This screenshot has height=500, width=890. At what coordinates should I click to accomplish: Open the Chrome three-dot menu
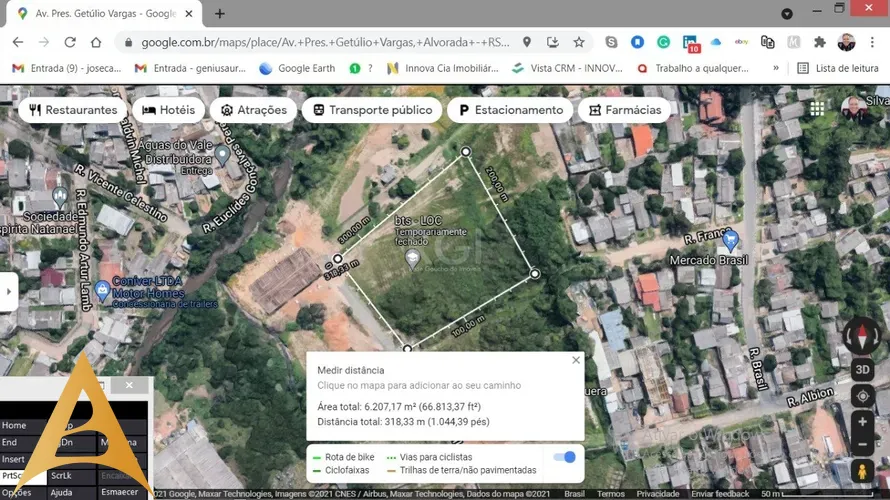tap(873, 42)
